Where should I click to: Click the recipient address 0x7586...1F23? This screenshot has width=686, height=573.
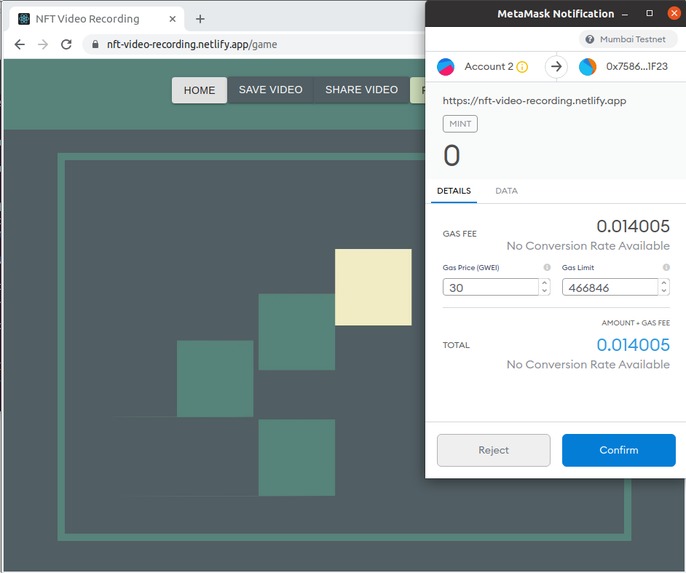(637, 66)
